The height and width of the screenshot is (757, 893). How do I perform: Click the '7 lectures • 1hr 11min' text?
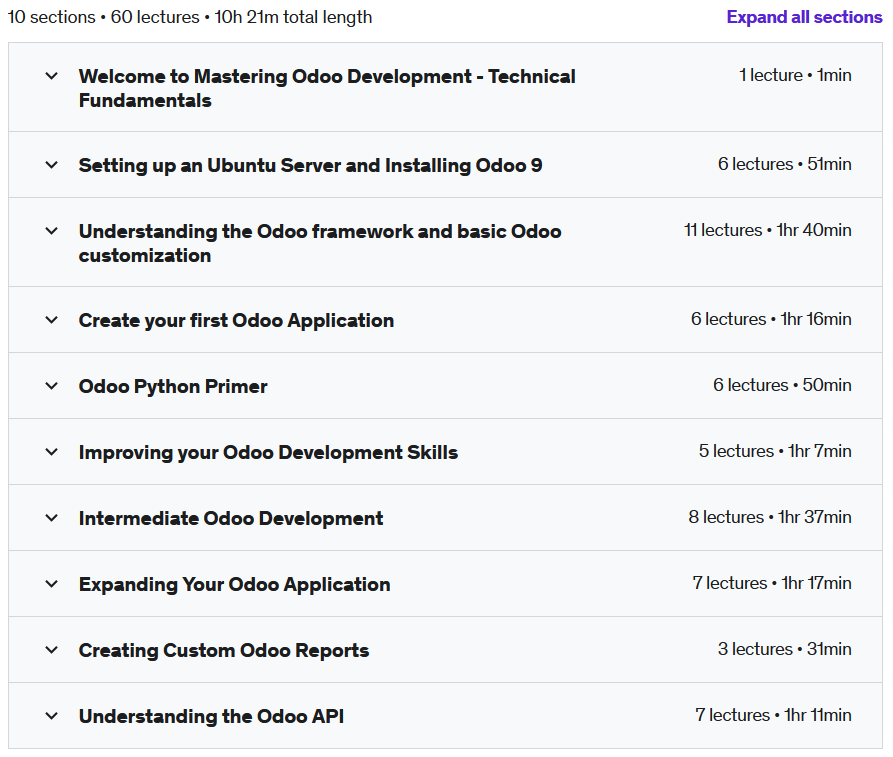point(773,715)
